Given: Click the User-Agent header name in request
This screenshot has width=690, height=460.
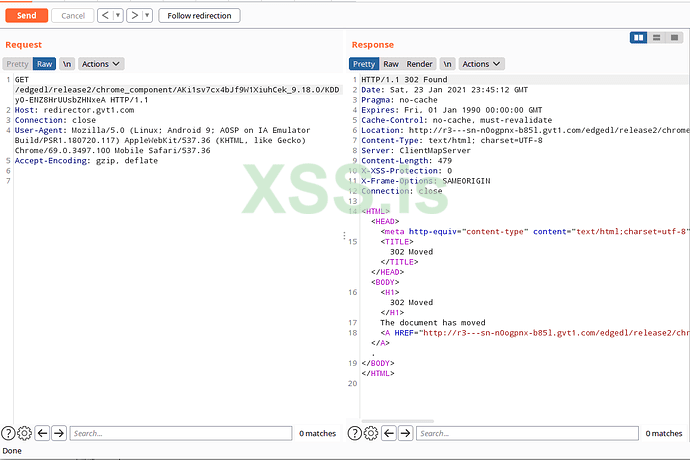Looking at the screenshot, I should pyautogui.click(x=38, y=130).
